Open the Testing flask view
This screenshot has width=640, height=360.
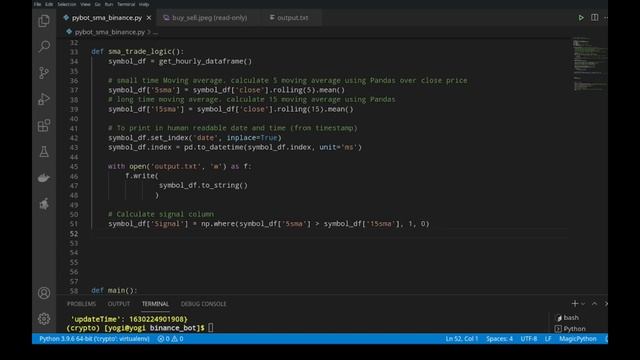[x=44, y=152]
